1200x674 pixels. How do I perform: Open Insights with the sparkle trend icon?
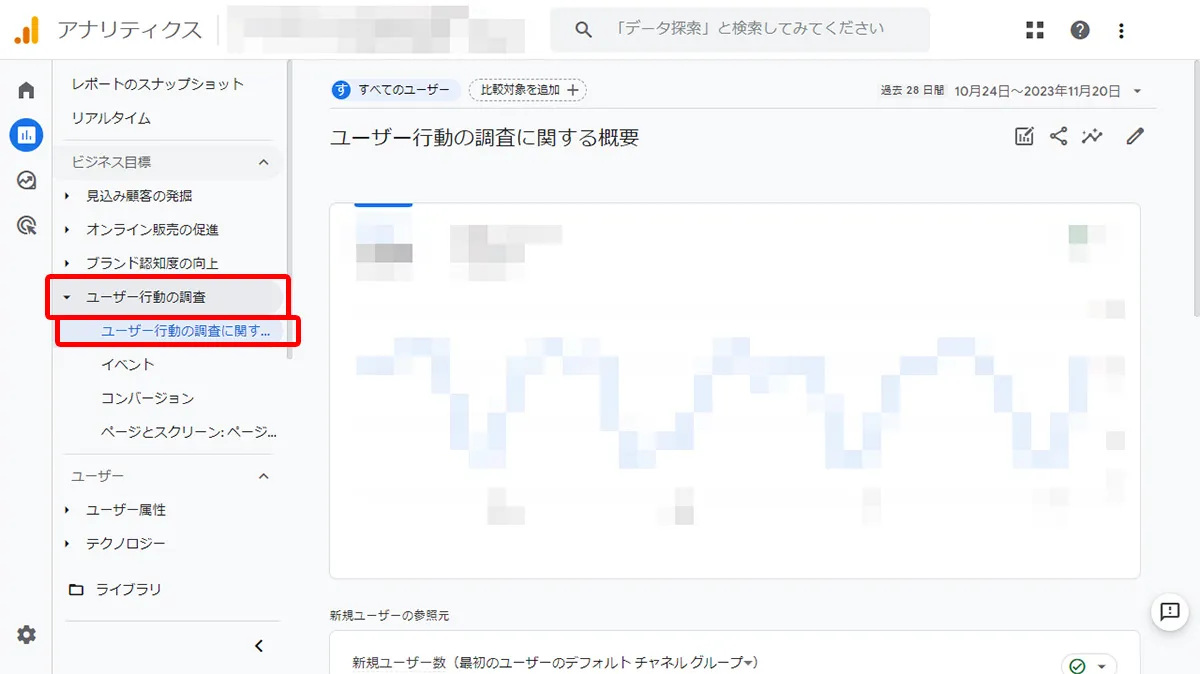point(1092,136)
